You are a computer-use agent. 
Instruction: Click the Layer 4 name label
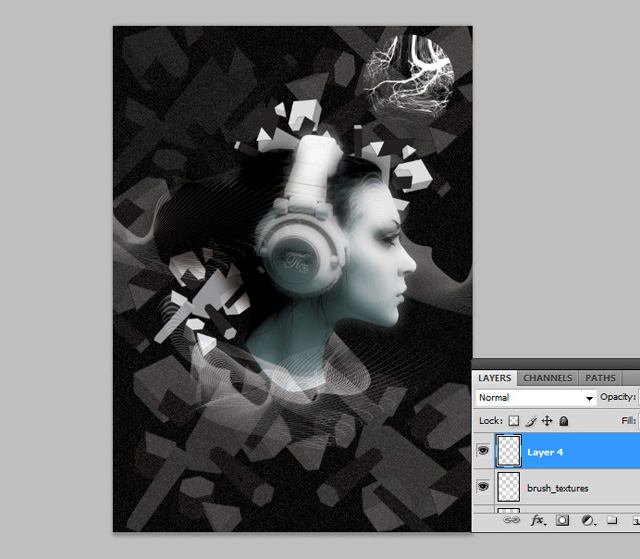pyautogui.click(x=546, y=453)
